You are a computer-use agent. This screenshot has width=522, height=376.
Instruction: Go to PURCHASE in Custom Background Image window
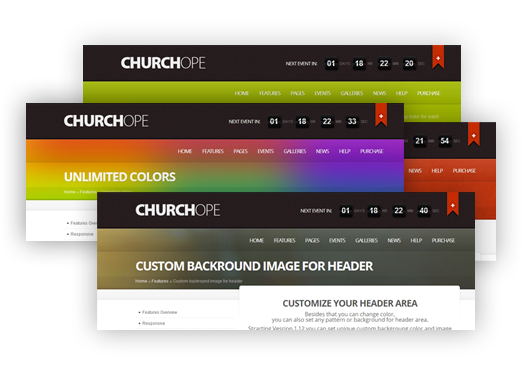443,241
